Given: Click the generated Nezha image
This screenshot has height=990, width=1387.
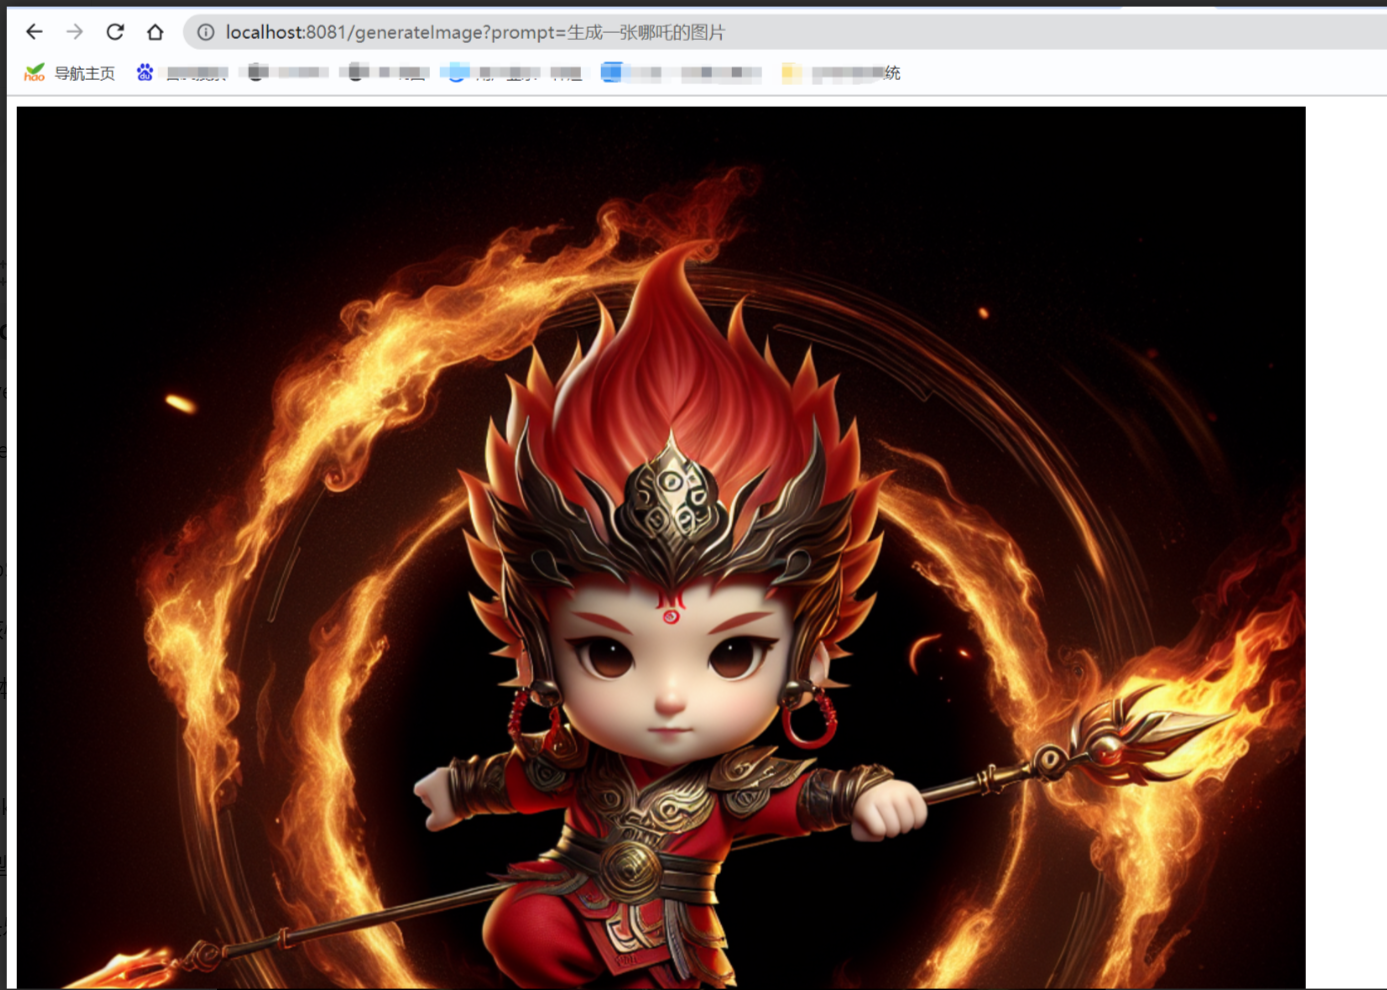Looking at the screenshot, I should pos(661,547).
